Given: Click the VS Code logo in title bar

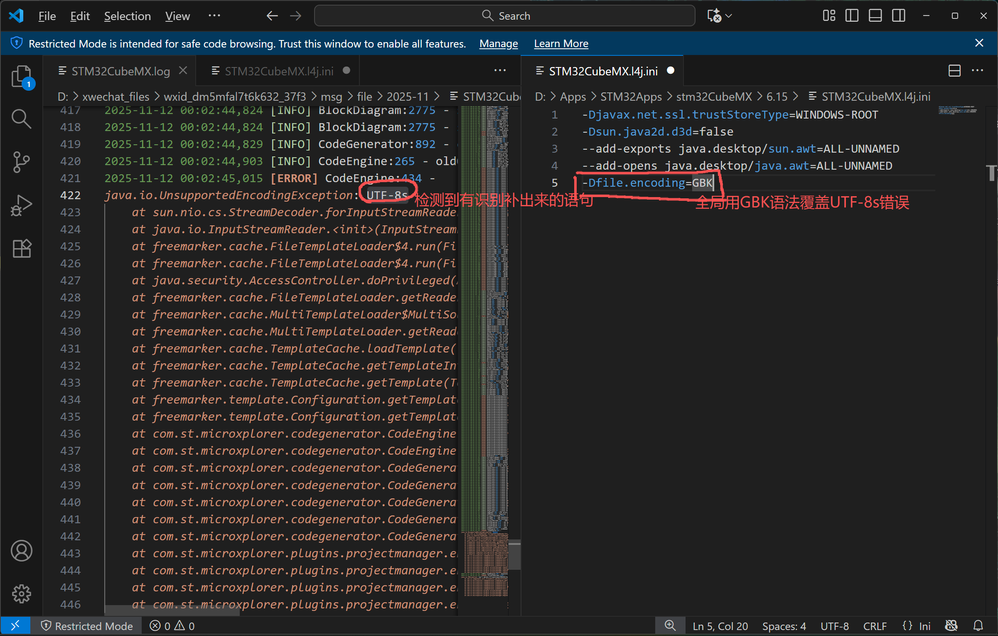Looking at the screenshot, I should click(x=16, y=15).
